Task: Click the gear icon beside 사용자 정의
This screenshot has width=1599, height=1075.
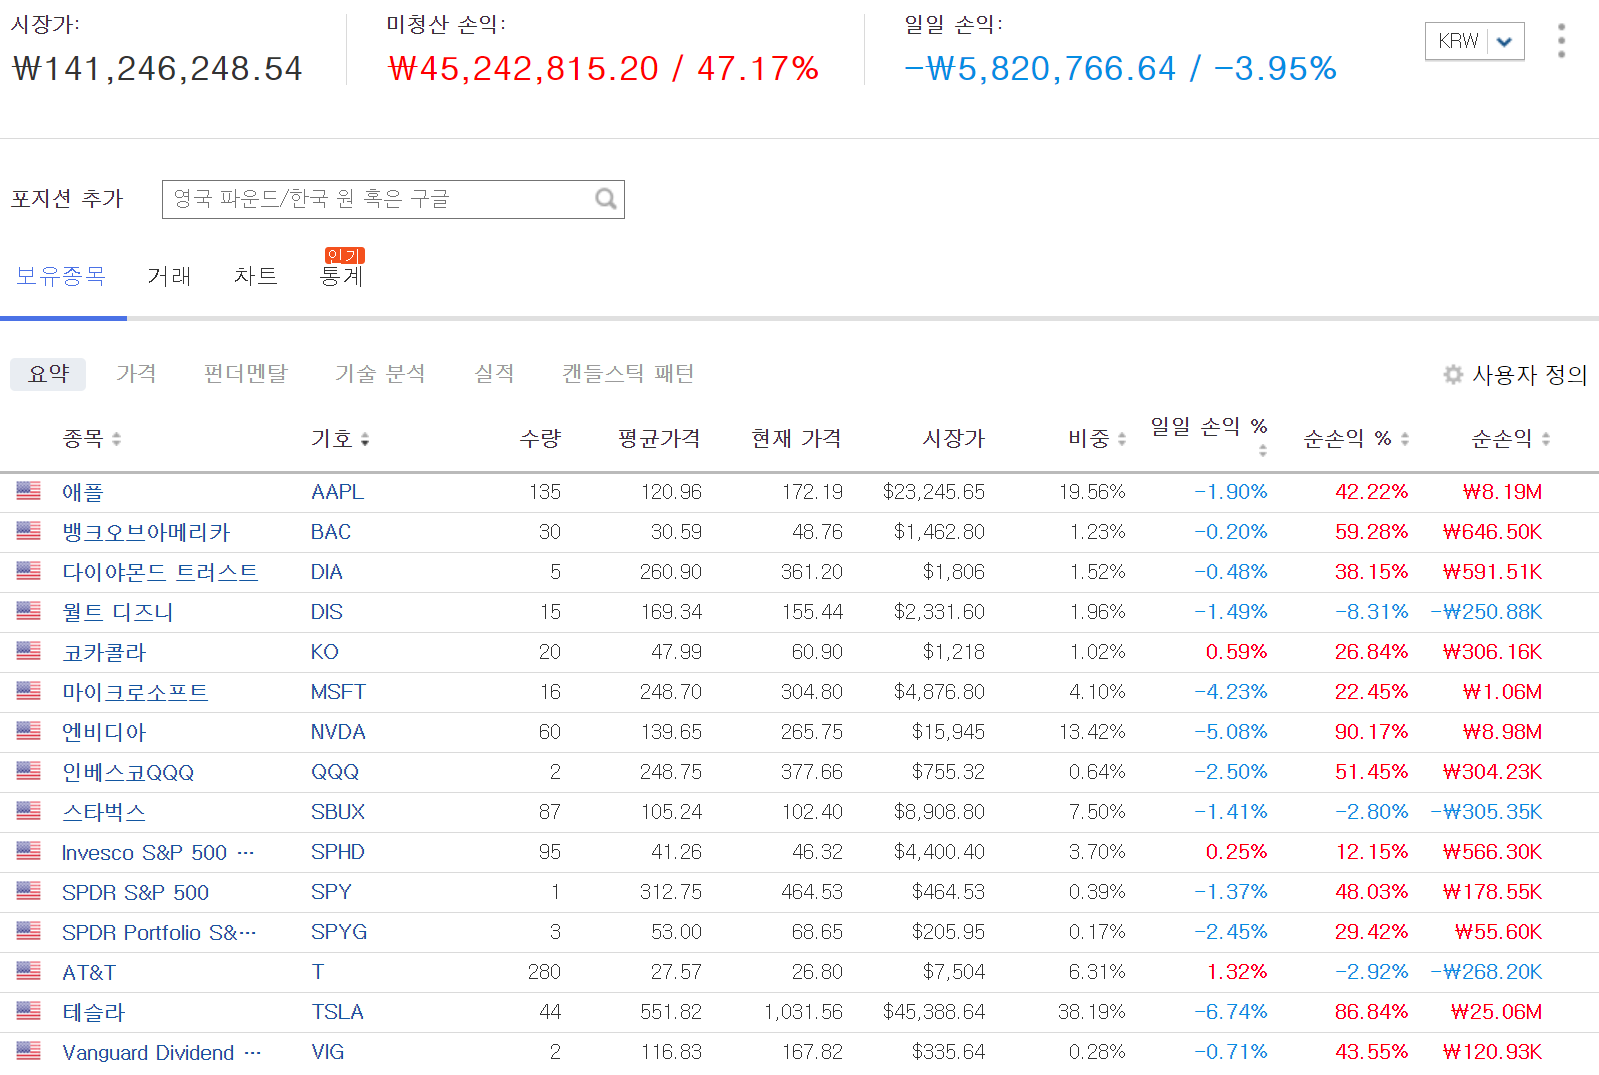Action: (1453, 375)
